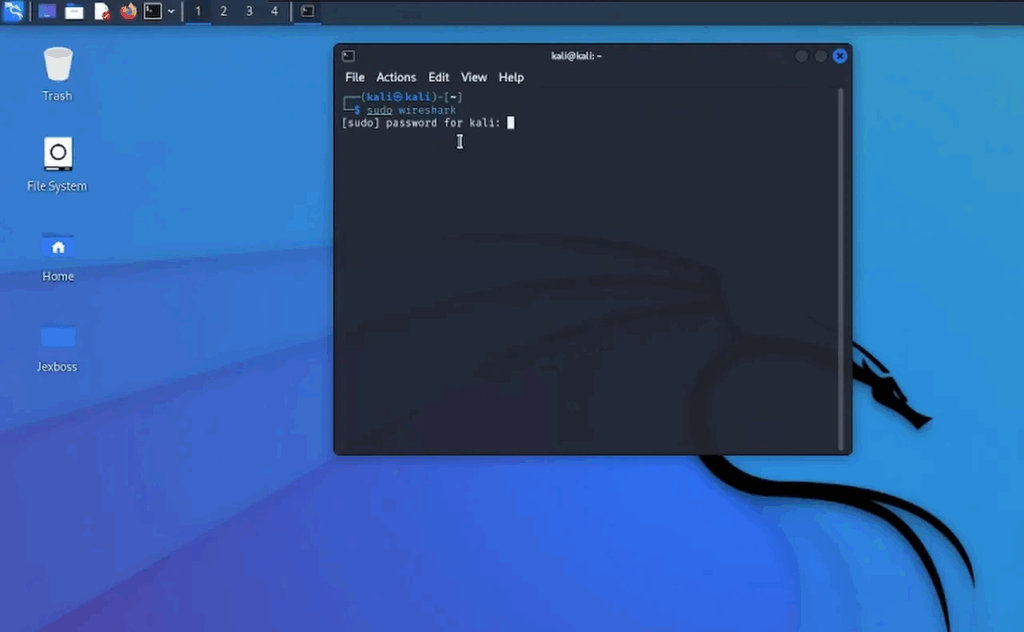The image size is (1024, 632).
Task: Open the Actions menu in terminal
Action: (x=396, y=77)
